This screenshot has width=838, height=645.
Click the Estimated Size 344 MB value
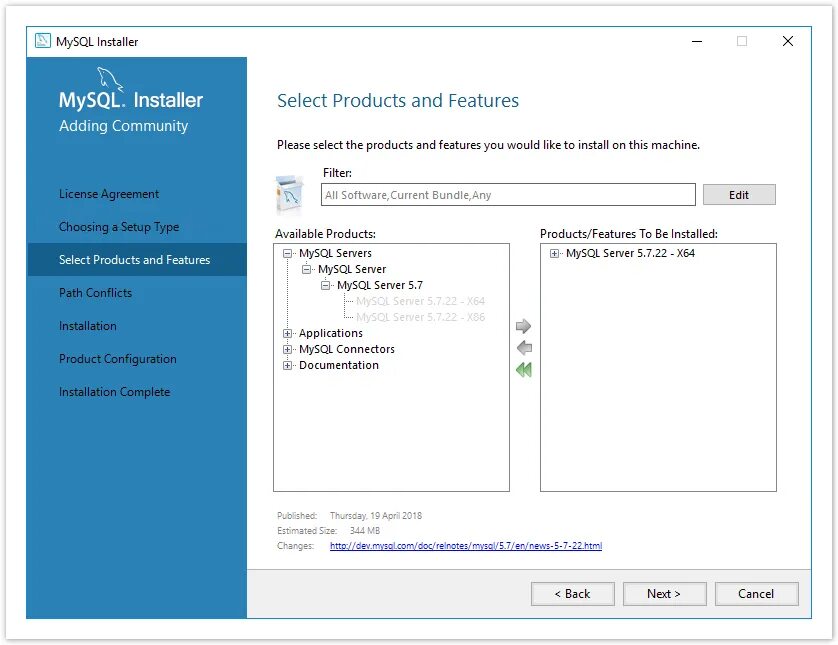pyautogui.click(x=365, y=531)
